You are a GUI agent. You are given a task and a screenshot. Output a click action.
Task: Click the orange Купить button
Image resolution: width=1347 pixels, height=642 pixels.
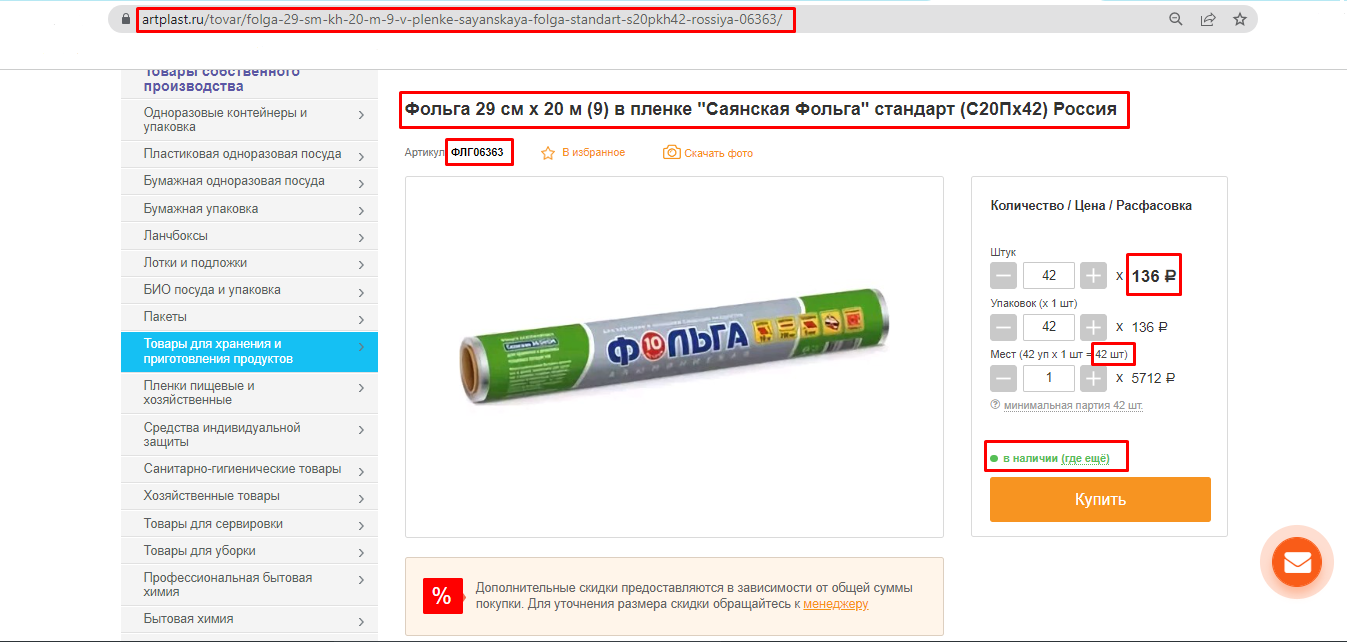1100,499
